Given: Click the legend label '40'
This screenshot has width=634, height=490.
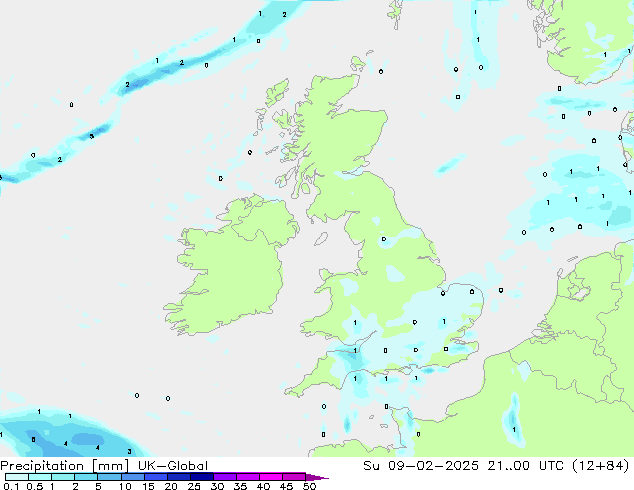Looking at the screenshot, I should tap(263, 486).
